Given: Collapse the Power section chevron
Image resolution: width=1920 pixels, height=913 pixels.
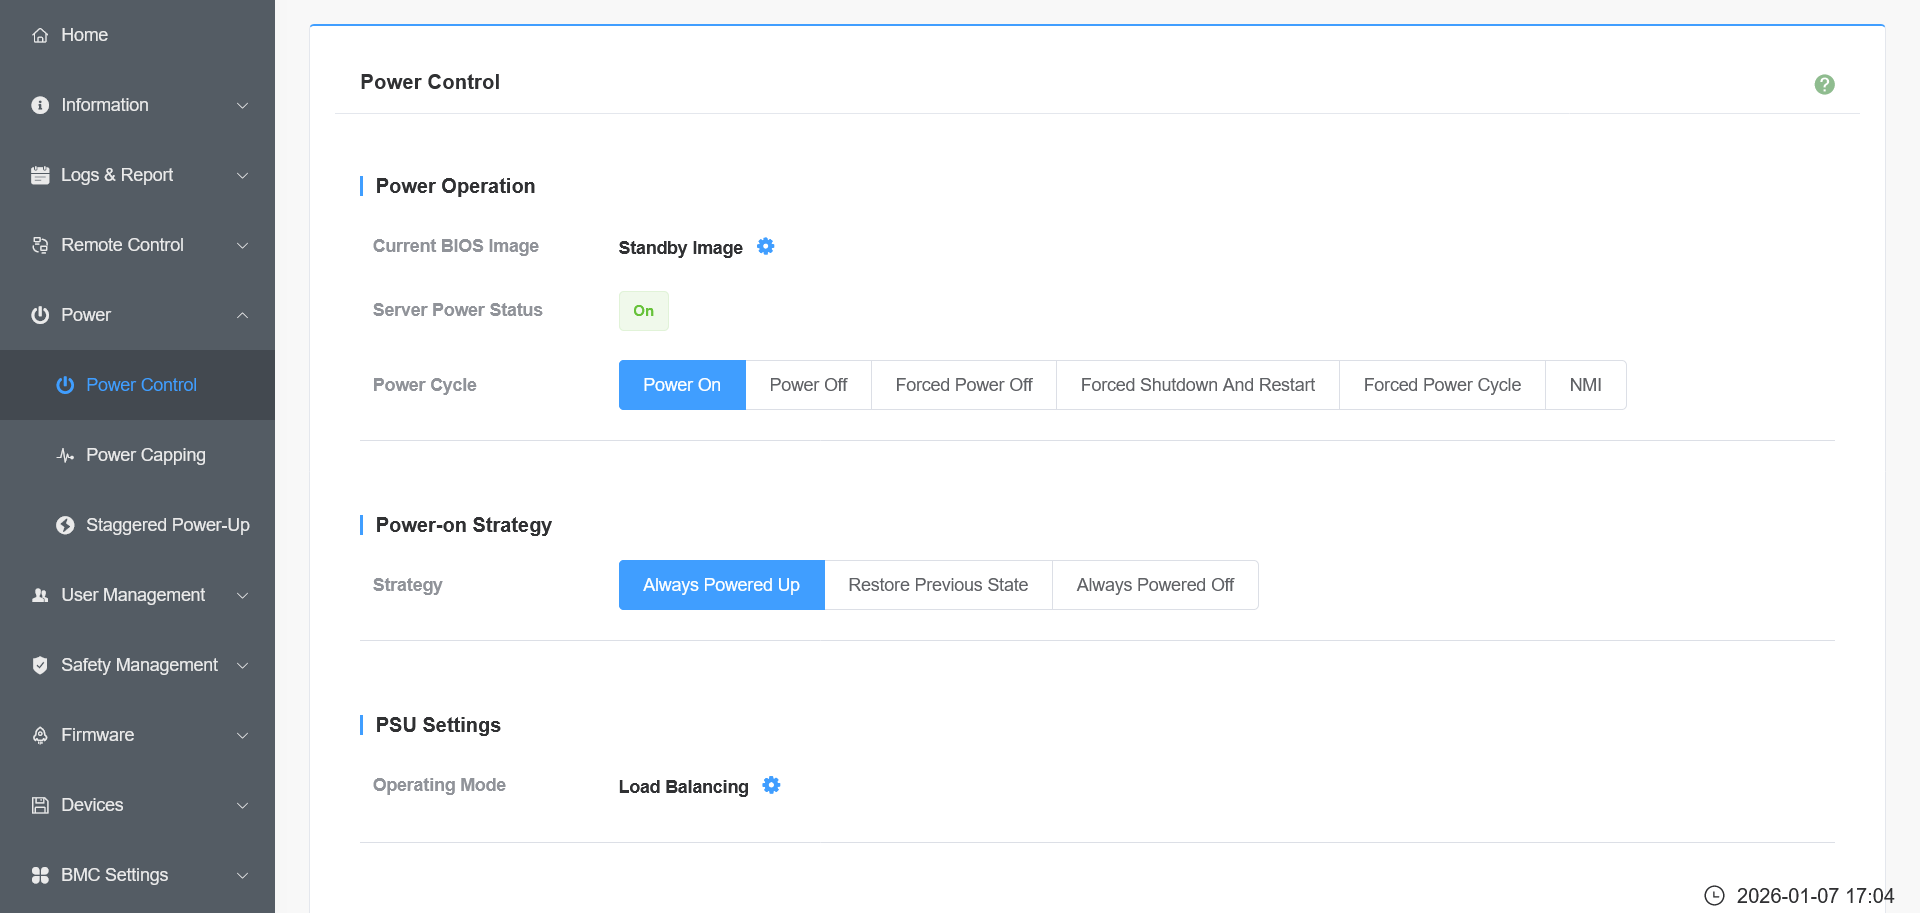Looking at the screenshot, I should [242, 315].
